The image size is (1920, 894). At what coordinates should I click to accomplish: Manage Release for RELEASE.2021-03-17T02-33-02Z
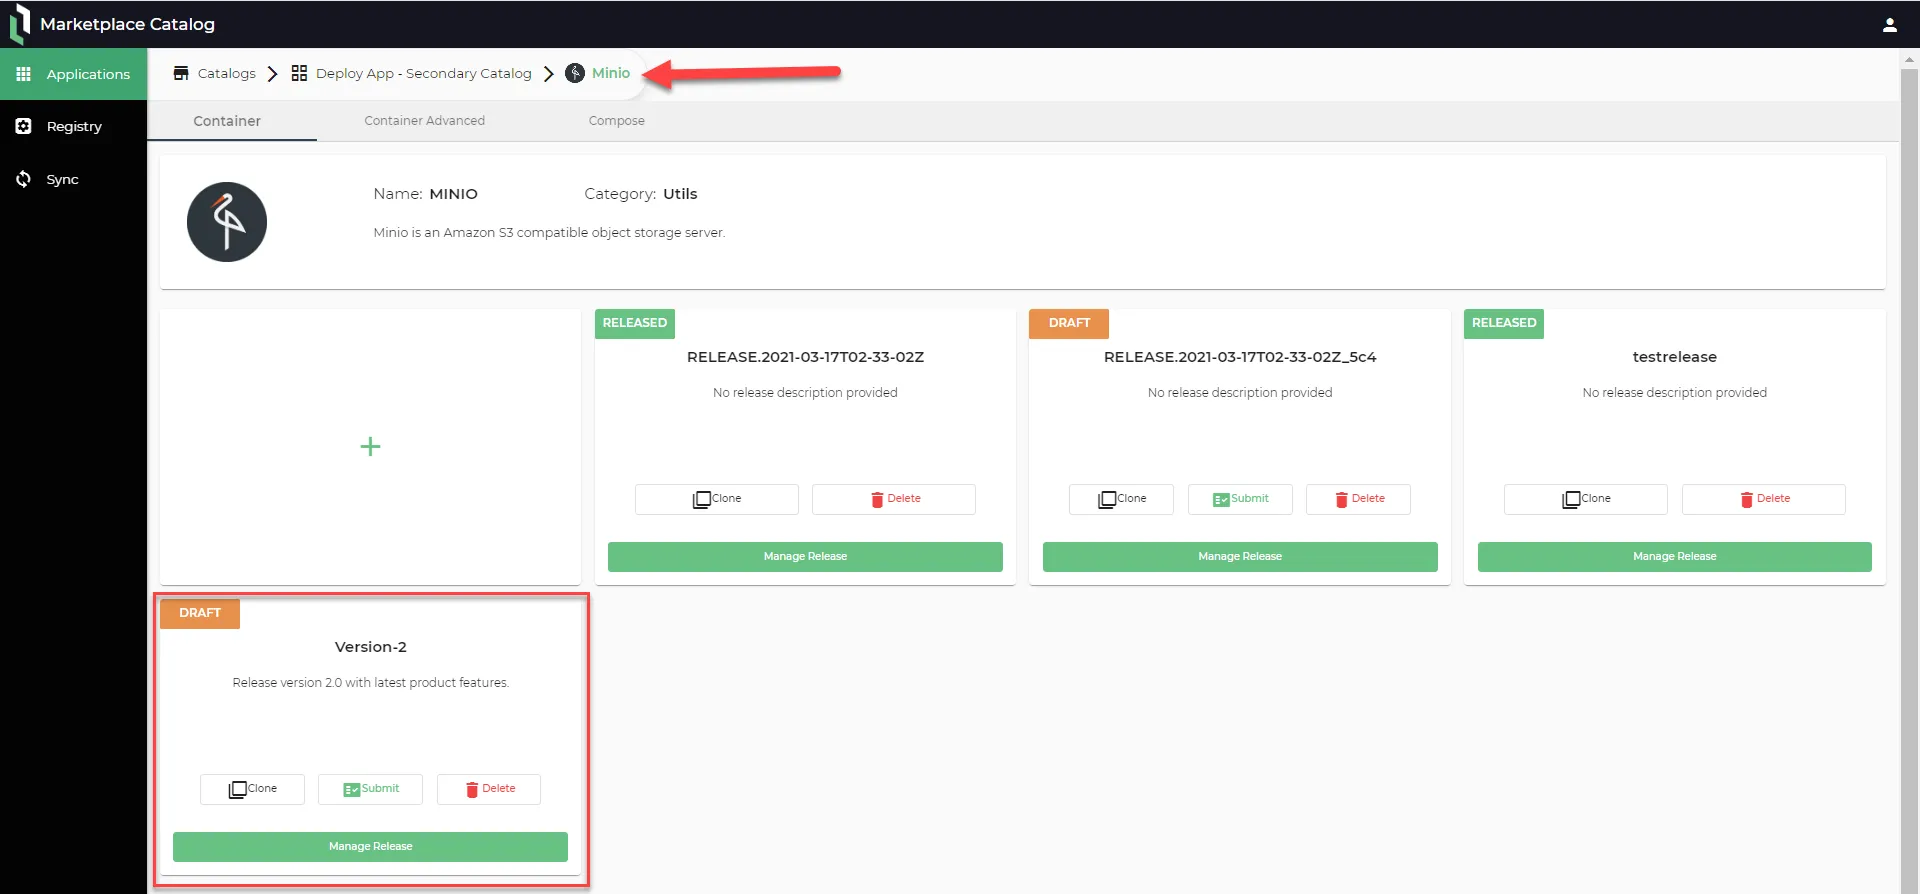coord(805,557)
